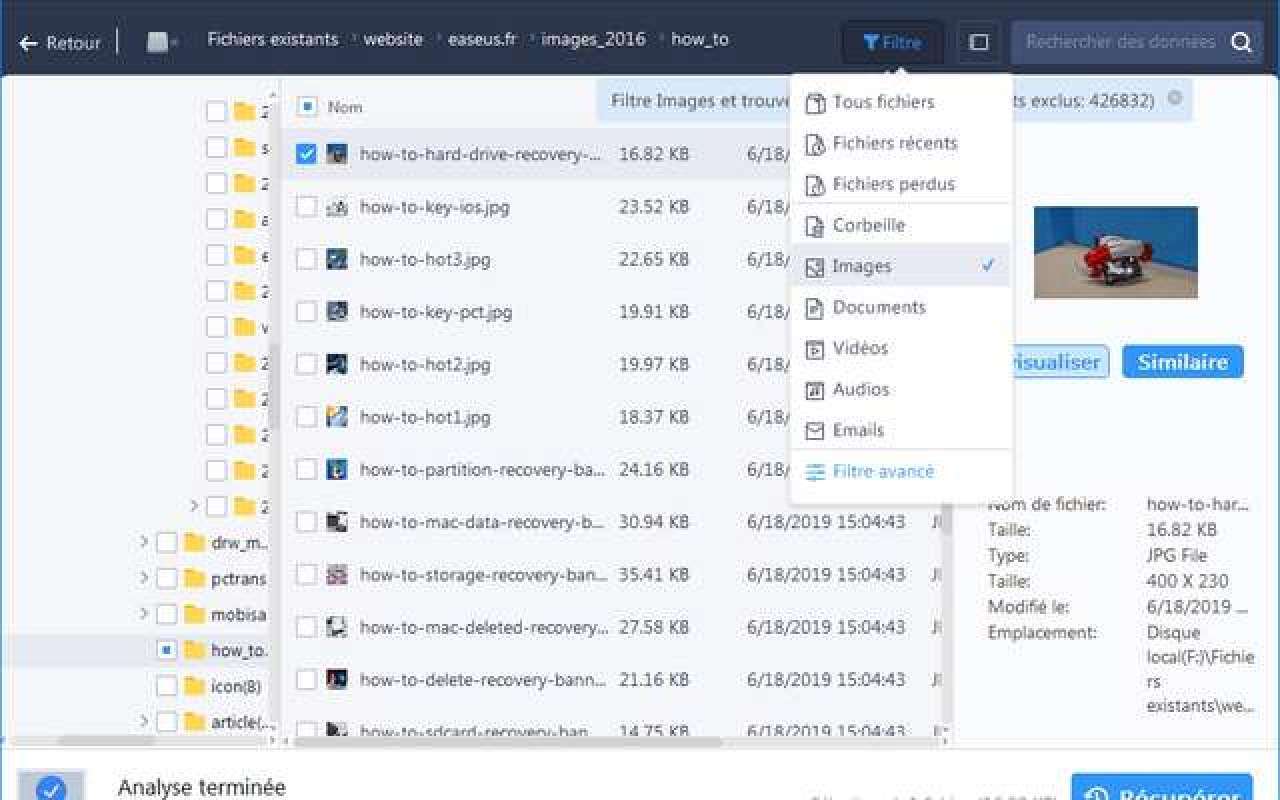The width and height of the screenshot is (1280, 800).
Task: Select the Emails filter icon
Action: [x=814, y=430]
